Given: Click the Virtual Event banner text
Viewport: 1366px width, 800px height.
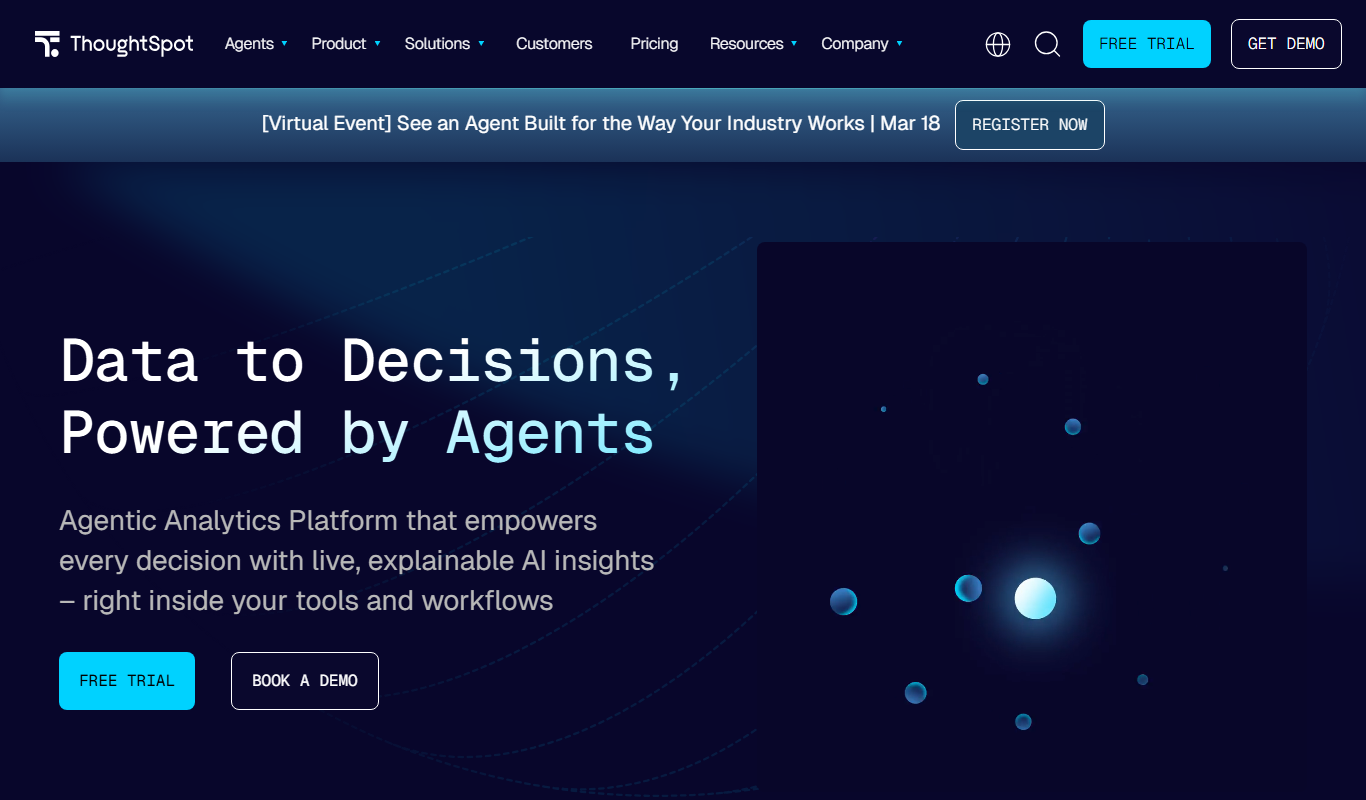Looking at the screenshot, I should coord(601,124).
